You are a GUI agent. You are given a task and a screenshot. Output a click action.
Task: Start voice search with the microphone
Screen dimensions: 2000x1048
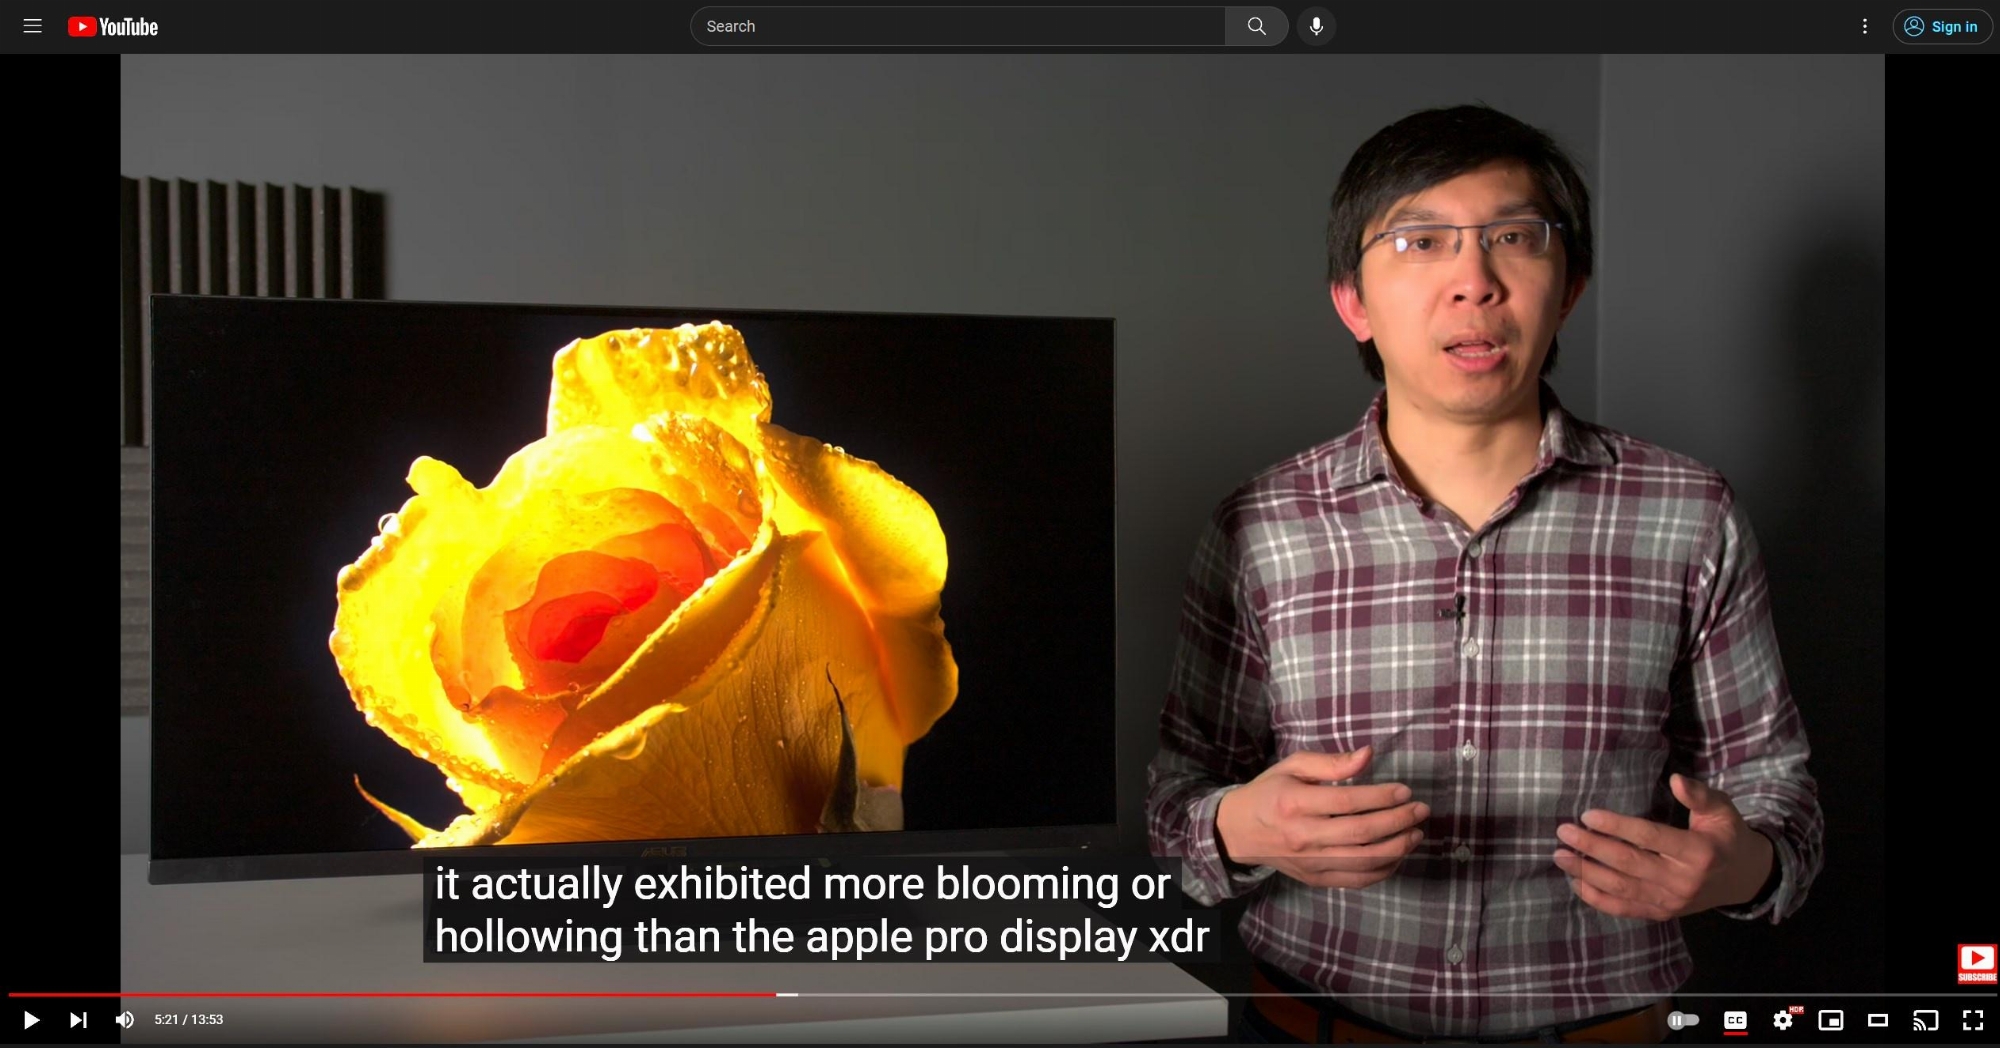point(1316,26)
